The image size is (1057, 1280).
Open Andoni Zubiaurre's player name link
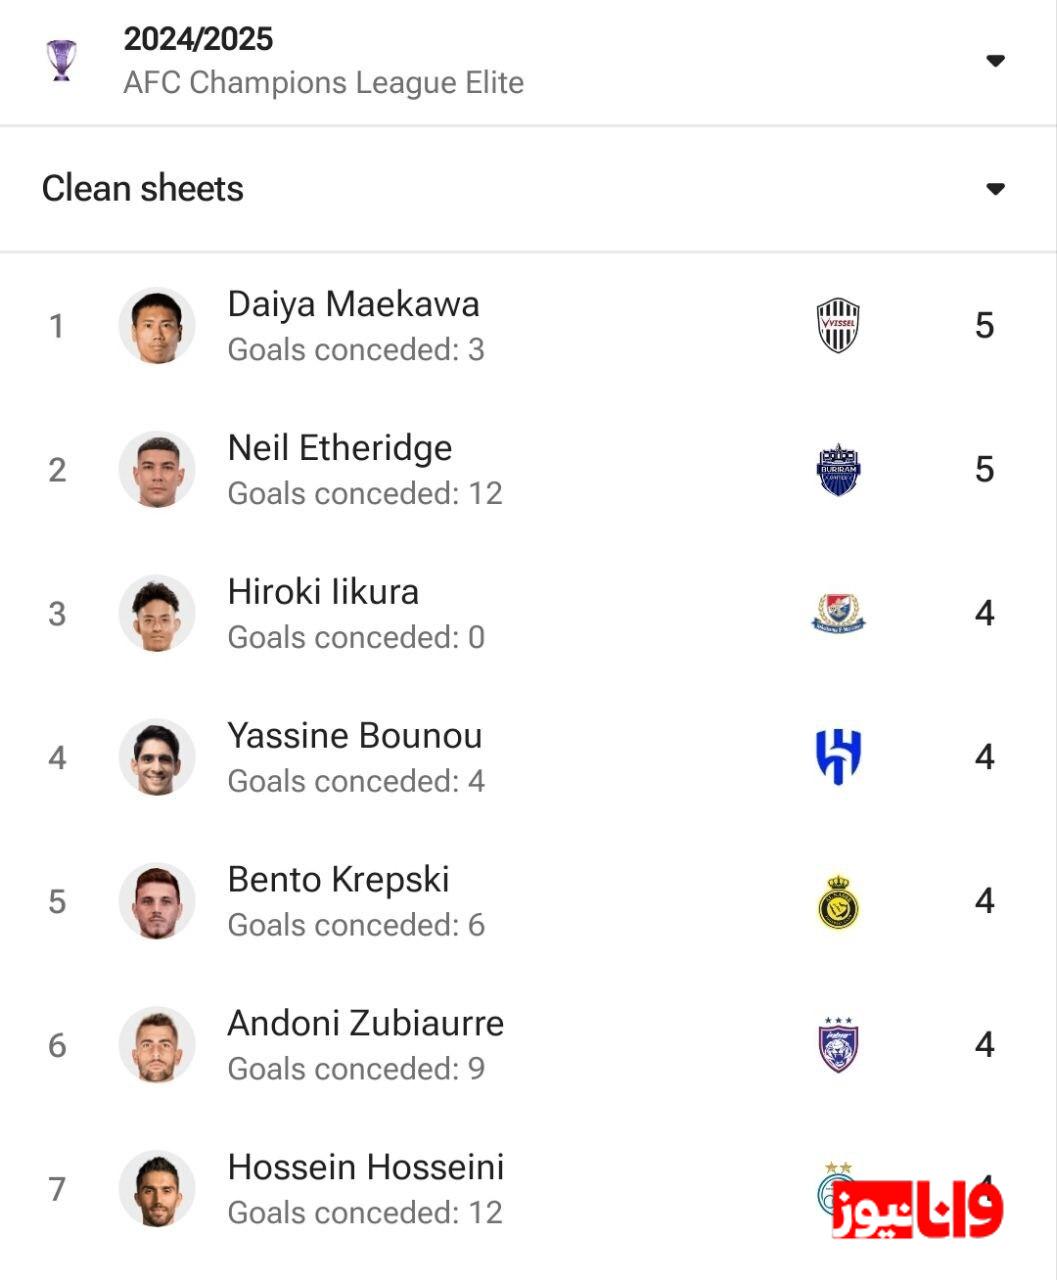[x=365, y=1024]
